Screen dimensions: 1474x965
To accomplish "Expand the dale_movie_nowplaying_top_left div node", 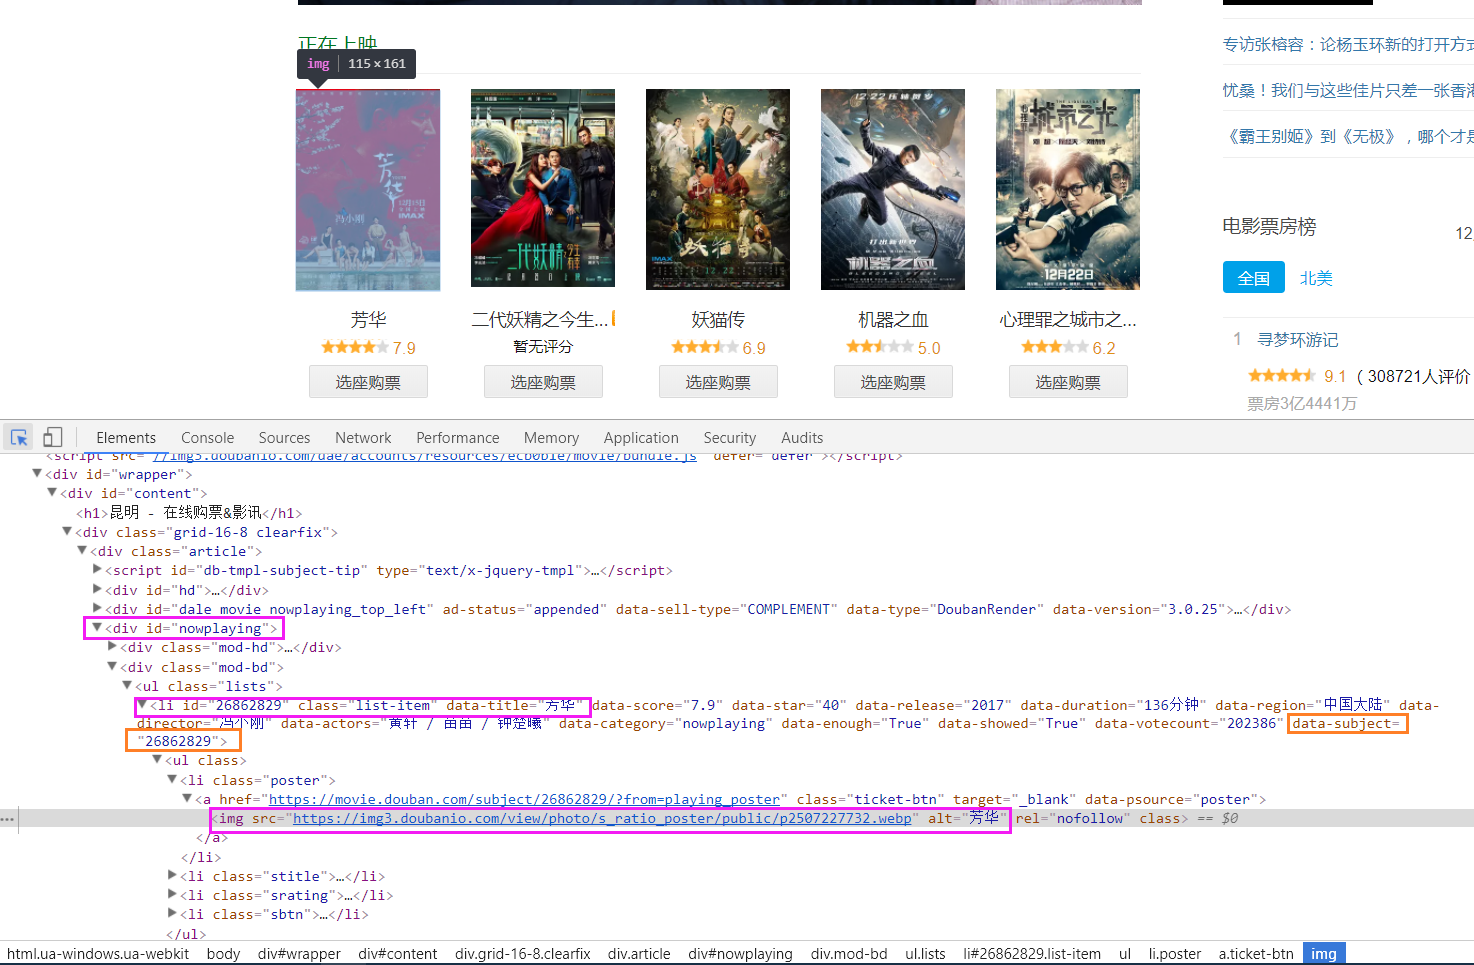I will click(97, 609).
